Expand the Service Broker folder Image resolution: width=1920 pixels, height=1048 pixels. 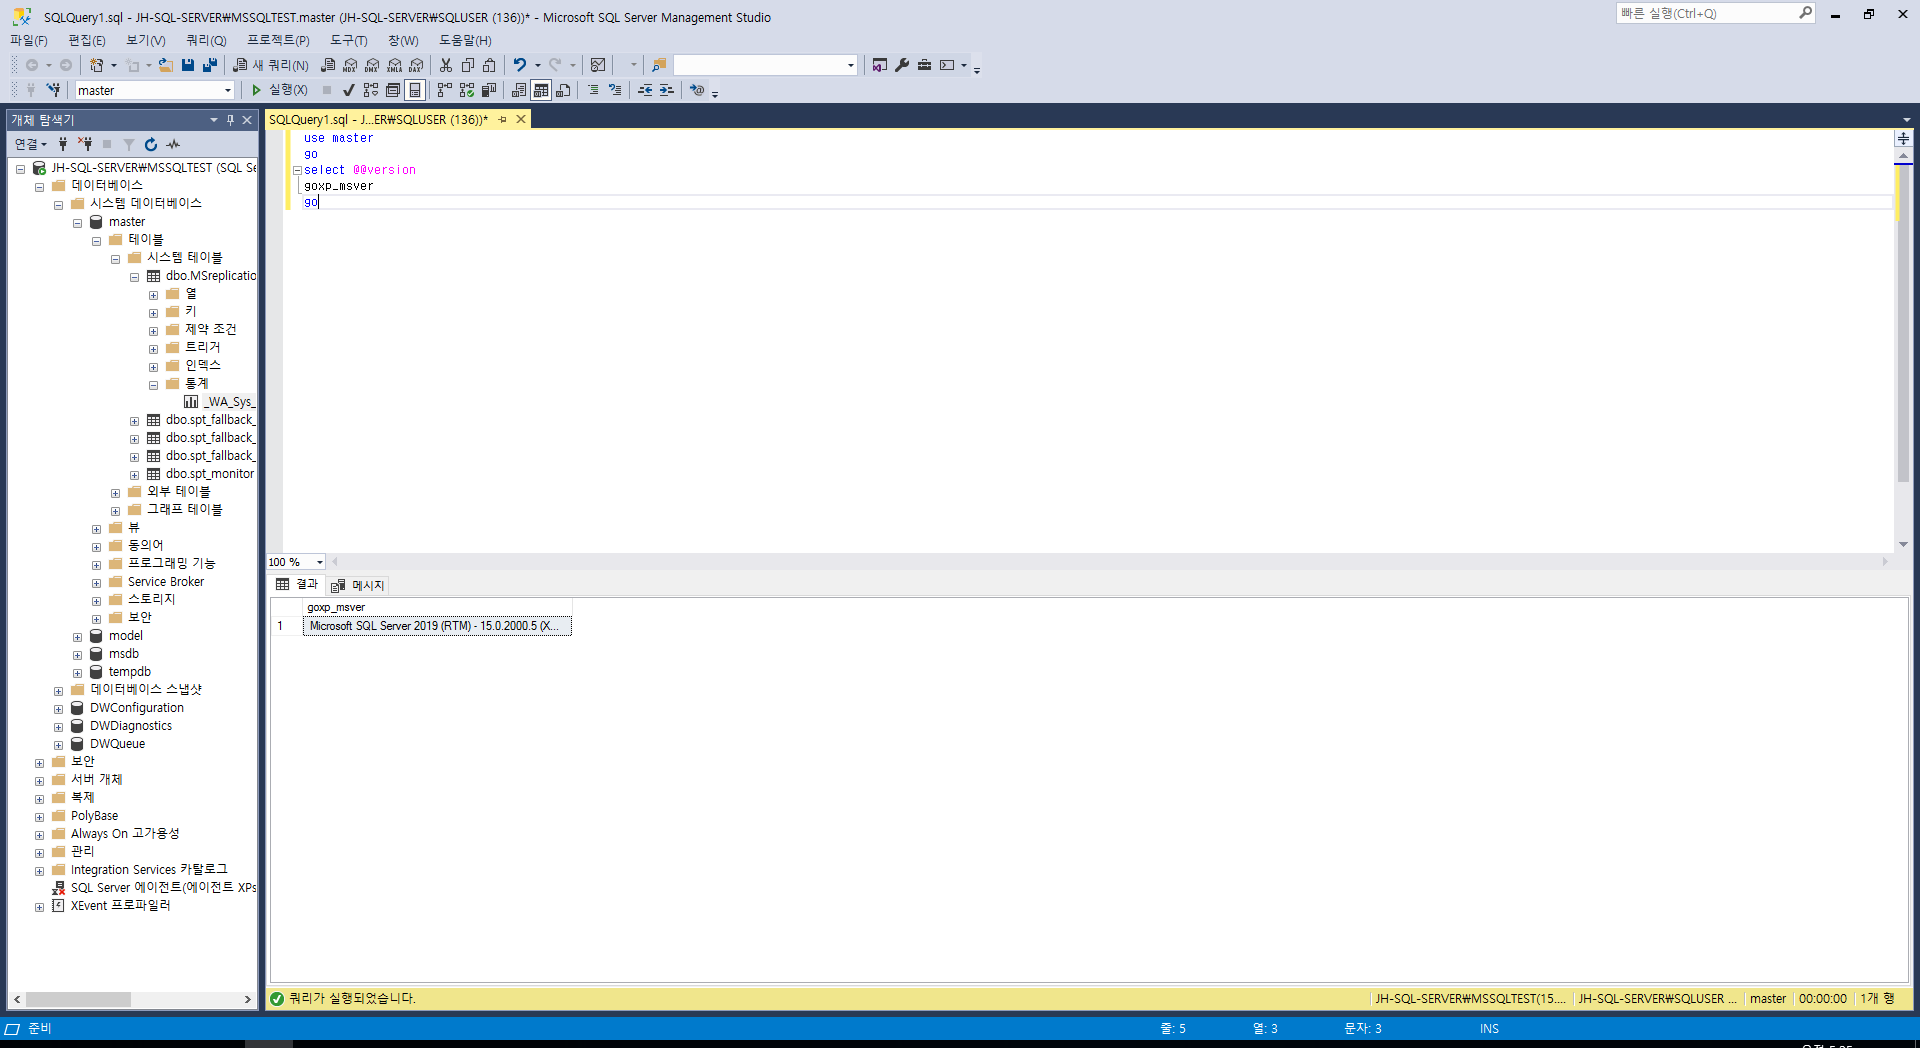click(96, 583)
